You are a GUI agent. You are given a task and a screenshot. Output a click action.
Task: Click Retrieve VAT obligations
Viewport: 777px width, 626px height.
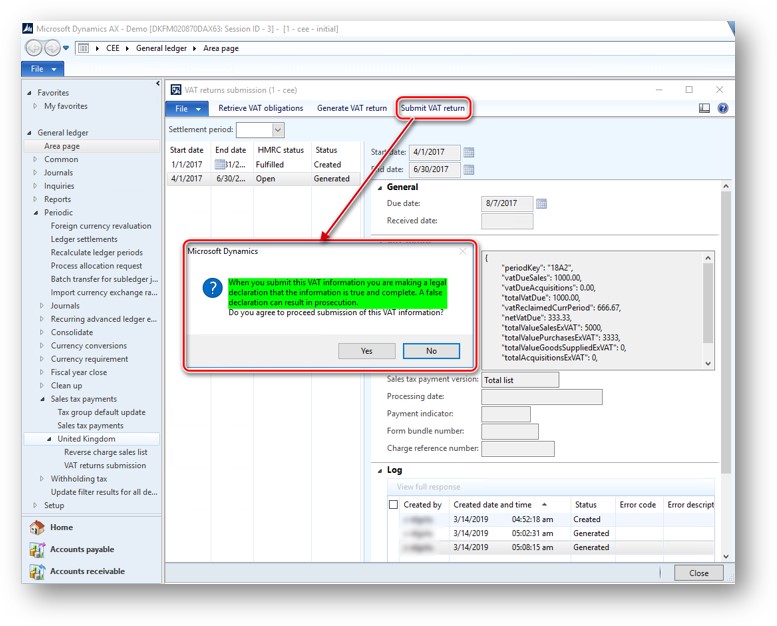point(261,108)
